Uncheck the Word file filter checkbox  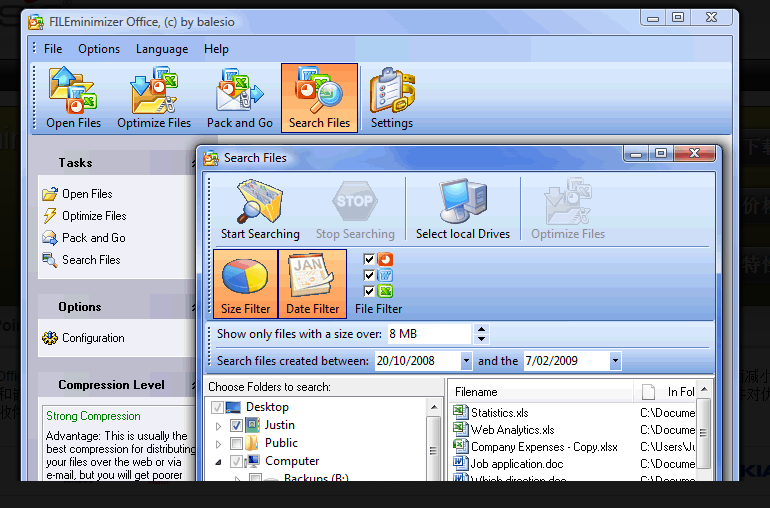click(369, 275)
